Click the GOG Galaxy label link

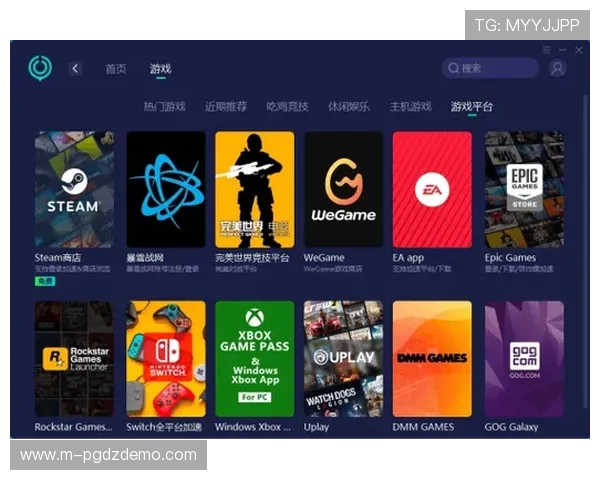[x=511, y=427]
